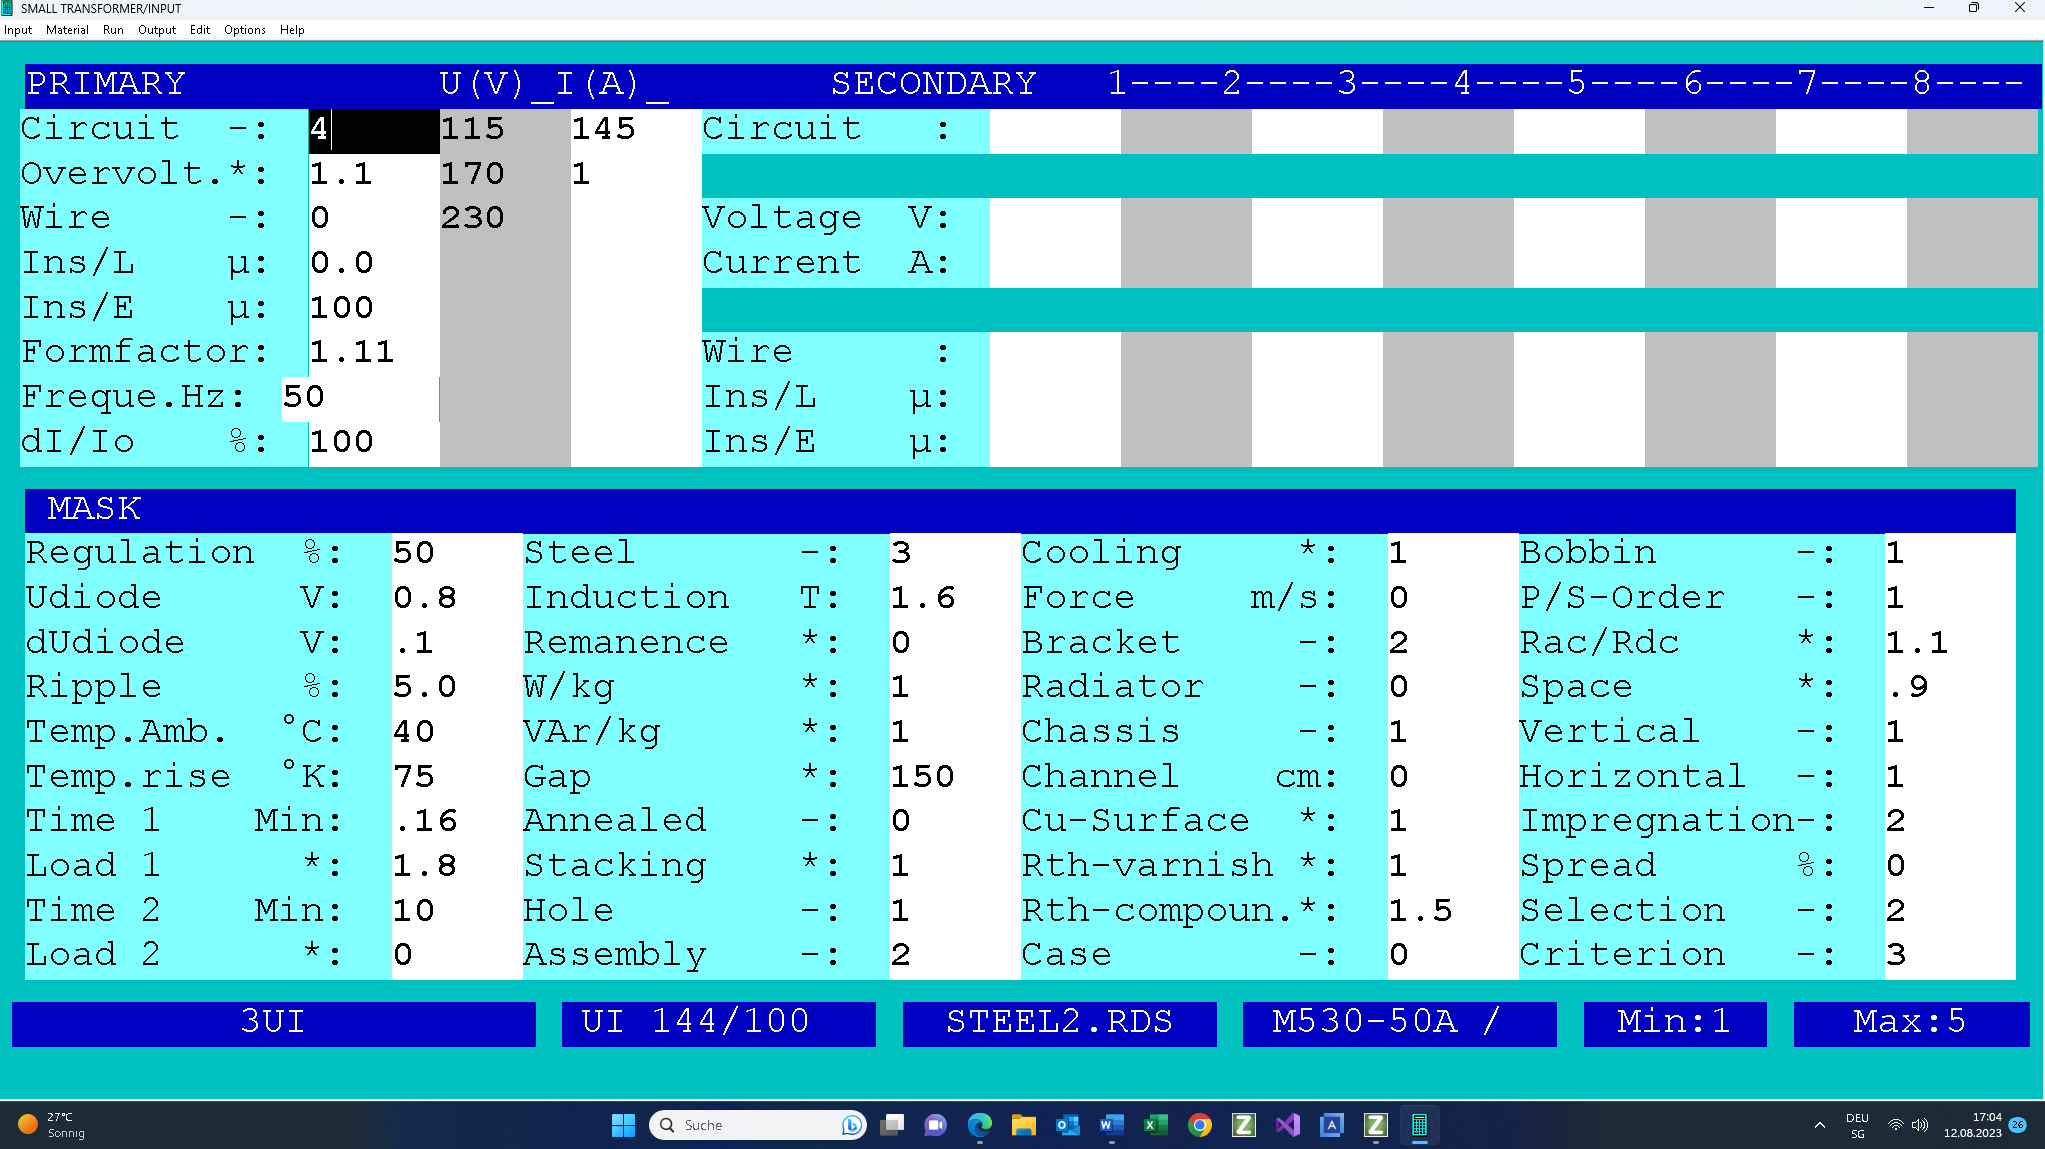
Task: Open Excel from the taskbar
Action: tap(1155, 1125)
